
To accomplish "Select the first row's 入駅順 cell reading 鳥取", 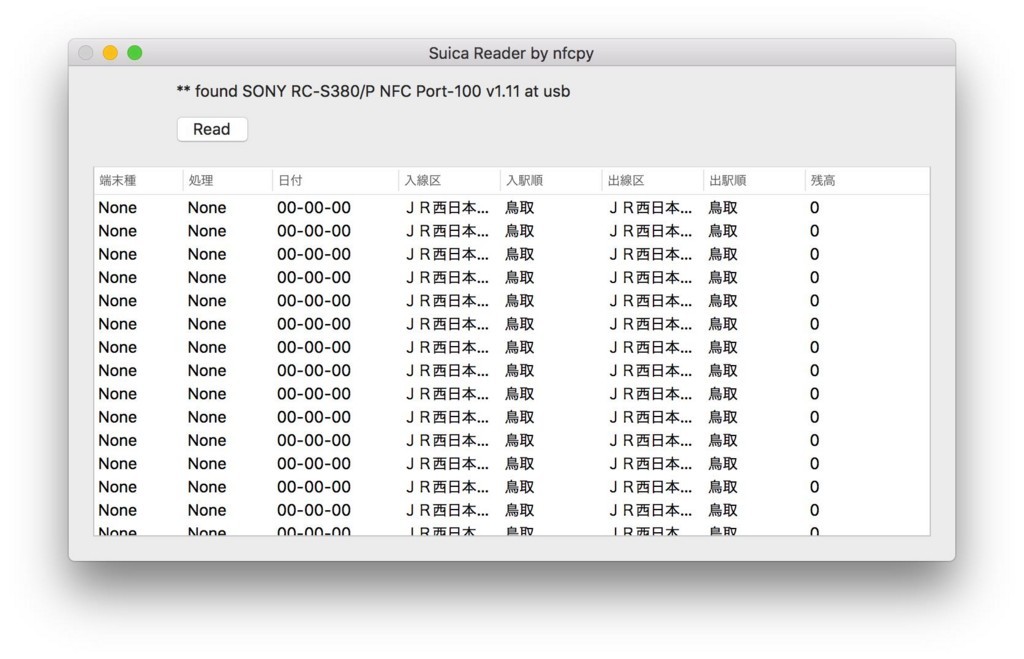I will coord(520,208).
